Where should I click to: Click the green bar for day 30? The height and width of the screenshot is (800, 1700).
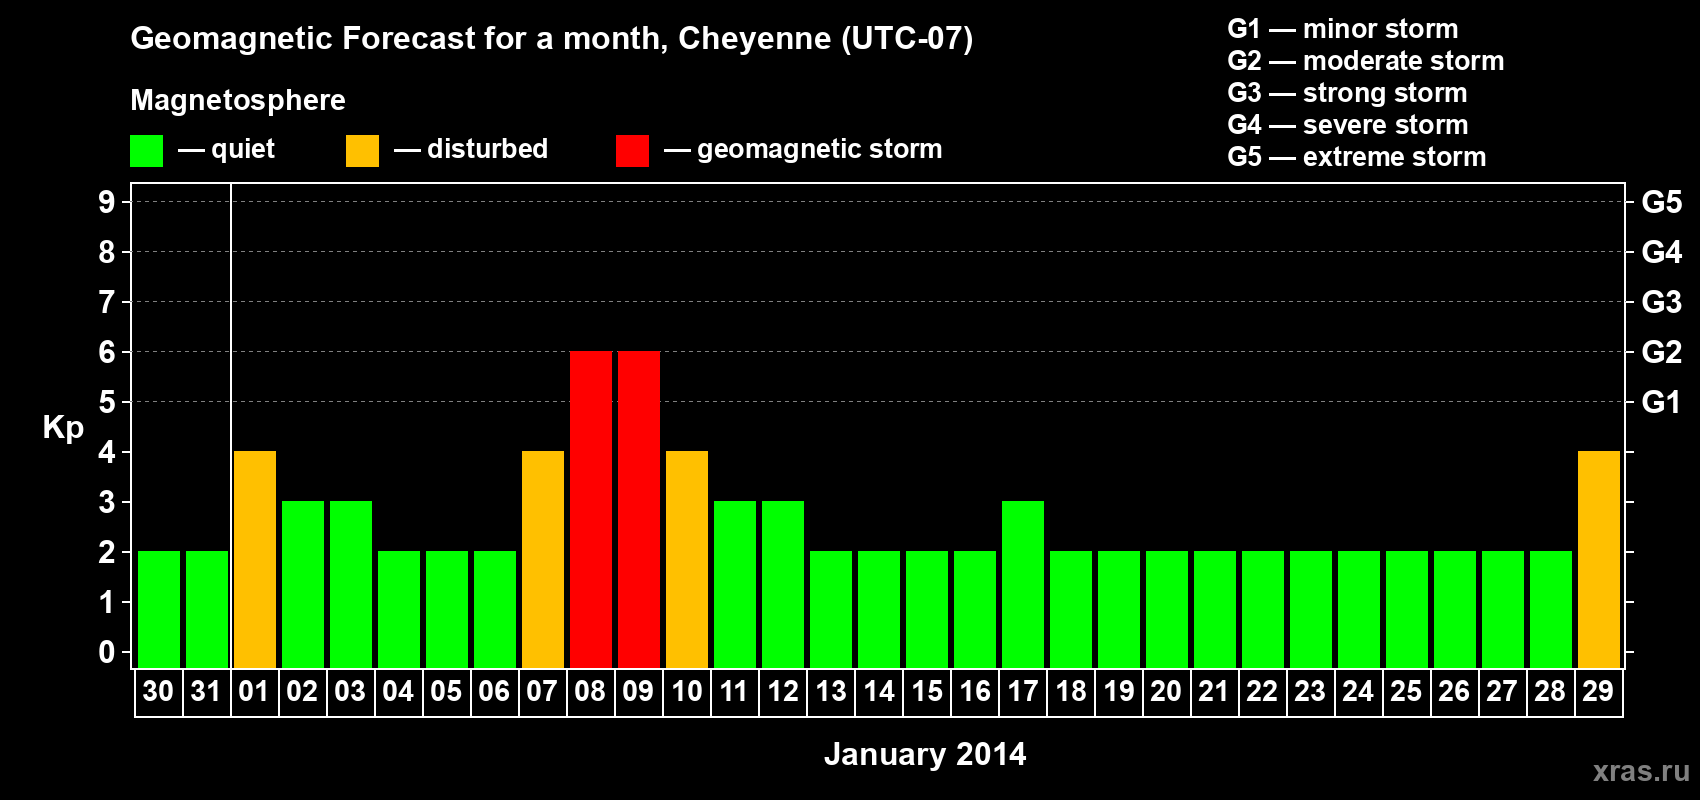pyautogui.click(x=159, y=610)
